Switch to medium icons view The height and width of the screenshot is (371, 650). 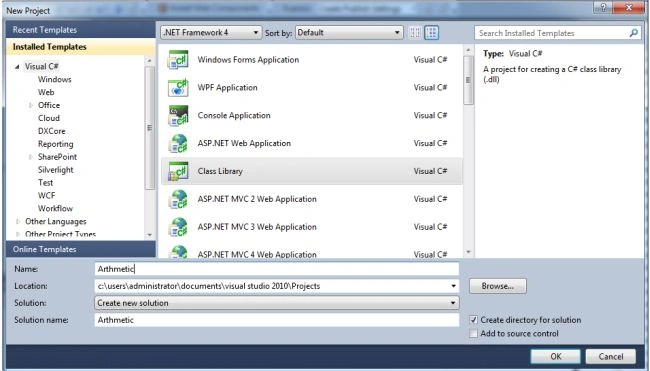point(432,33)
